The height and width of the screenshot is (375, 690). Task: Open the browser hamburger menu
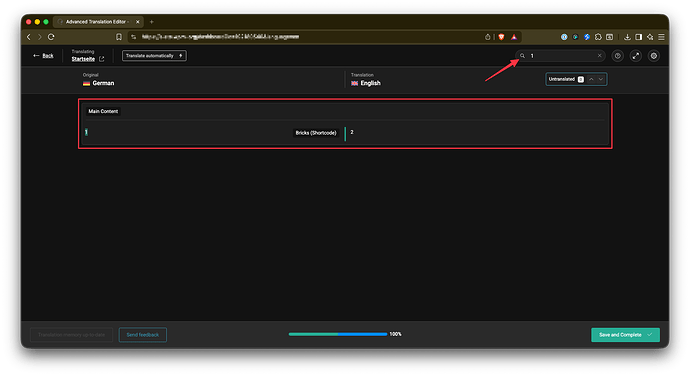[x=661, y=37]
